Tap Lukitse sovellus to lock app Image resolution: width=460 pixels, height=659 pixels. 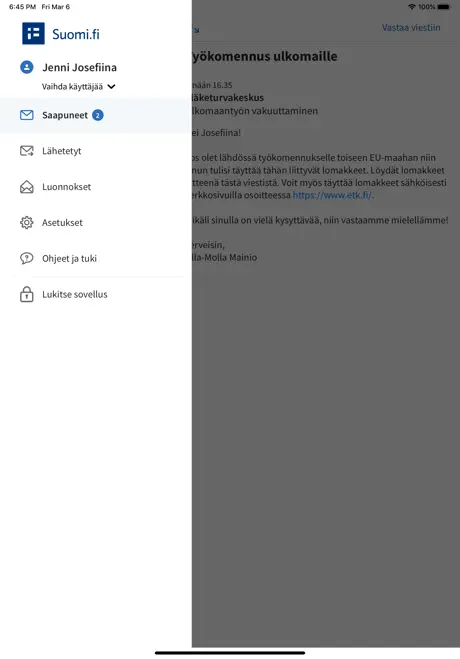click(x=96, y=294)
